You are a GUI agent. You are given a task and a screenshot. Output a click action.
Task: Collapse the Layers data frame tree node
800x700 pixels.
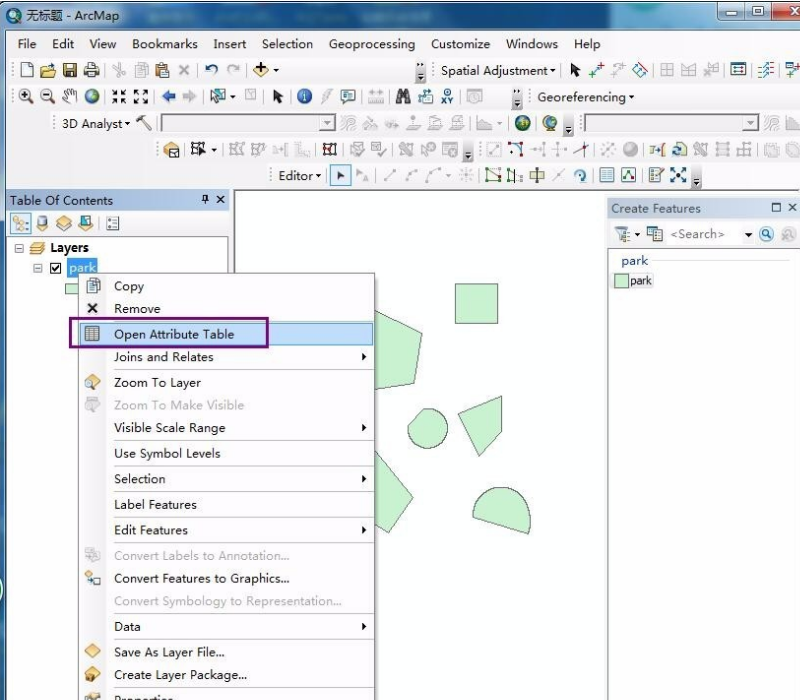19,248
